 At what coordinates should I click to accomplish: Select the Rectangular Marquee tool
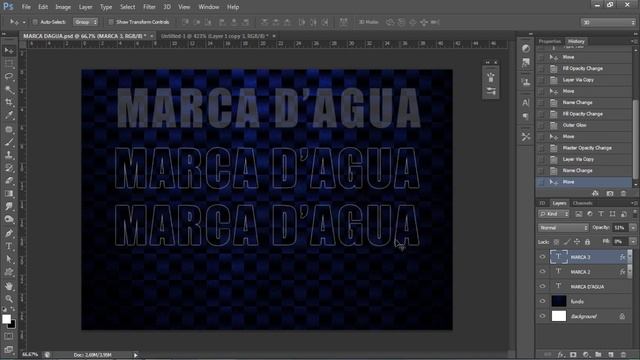tap(9, 63)
